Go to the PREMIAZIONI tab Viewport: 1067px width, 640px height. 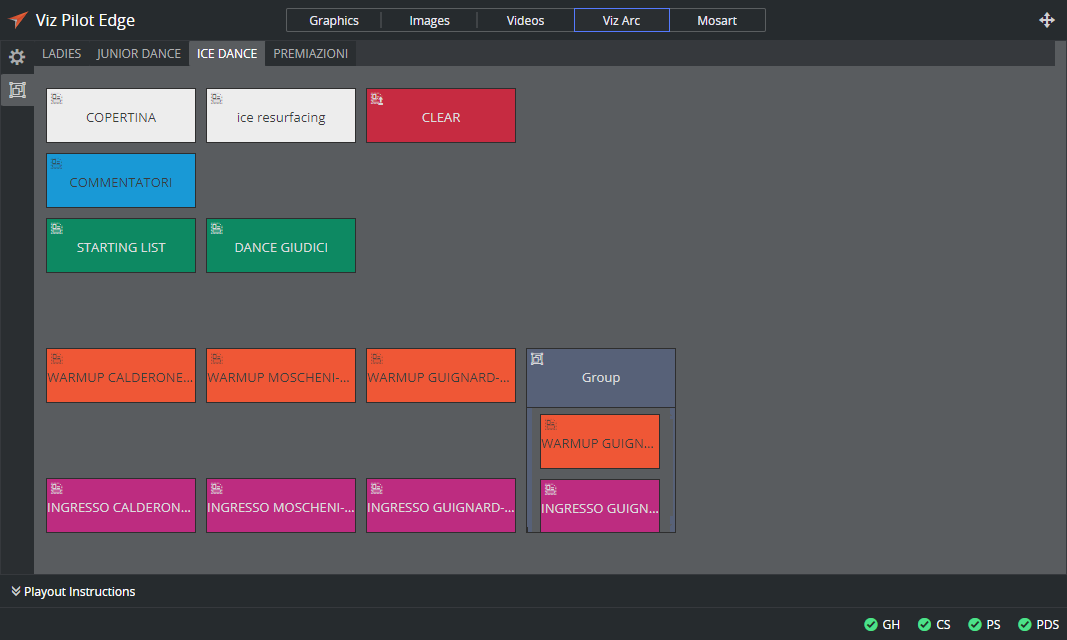310,54
